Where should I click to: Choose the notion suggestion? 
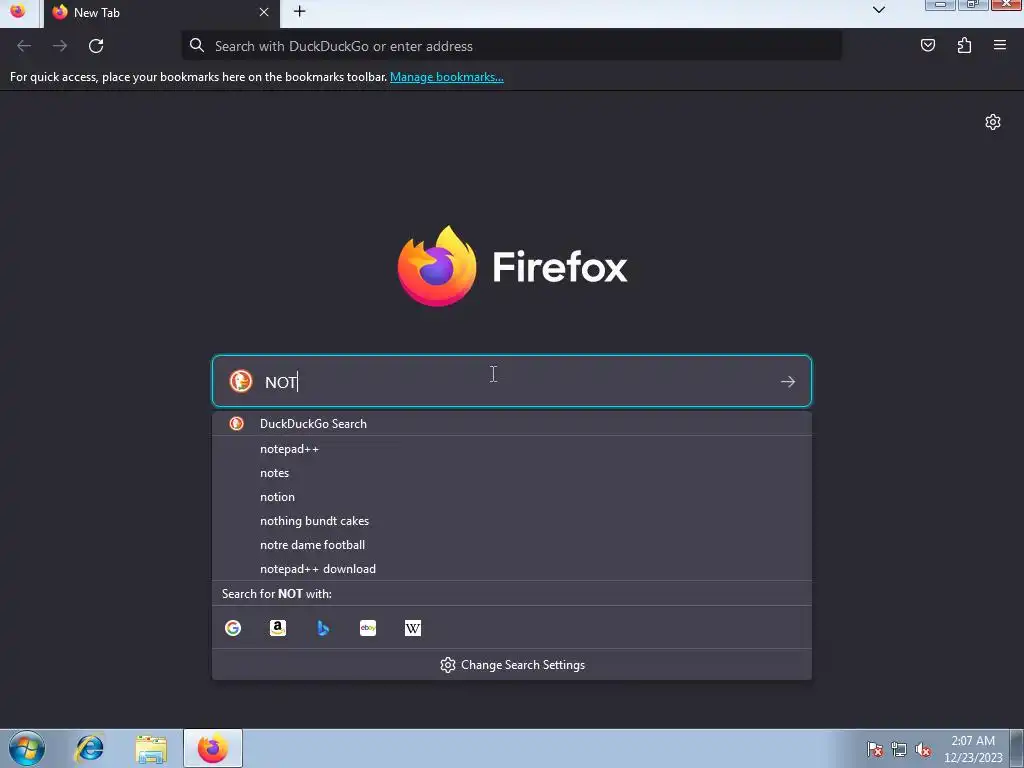click(x=511, y=497)
